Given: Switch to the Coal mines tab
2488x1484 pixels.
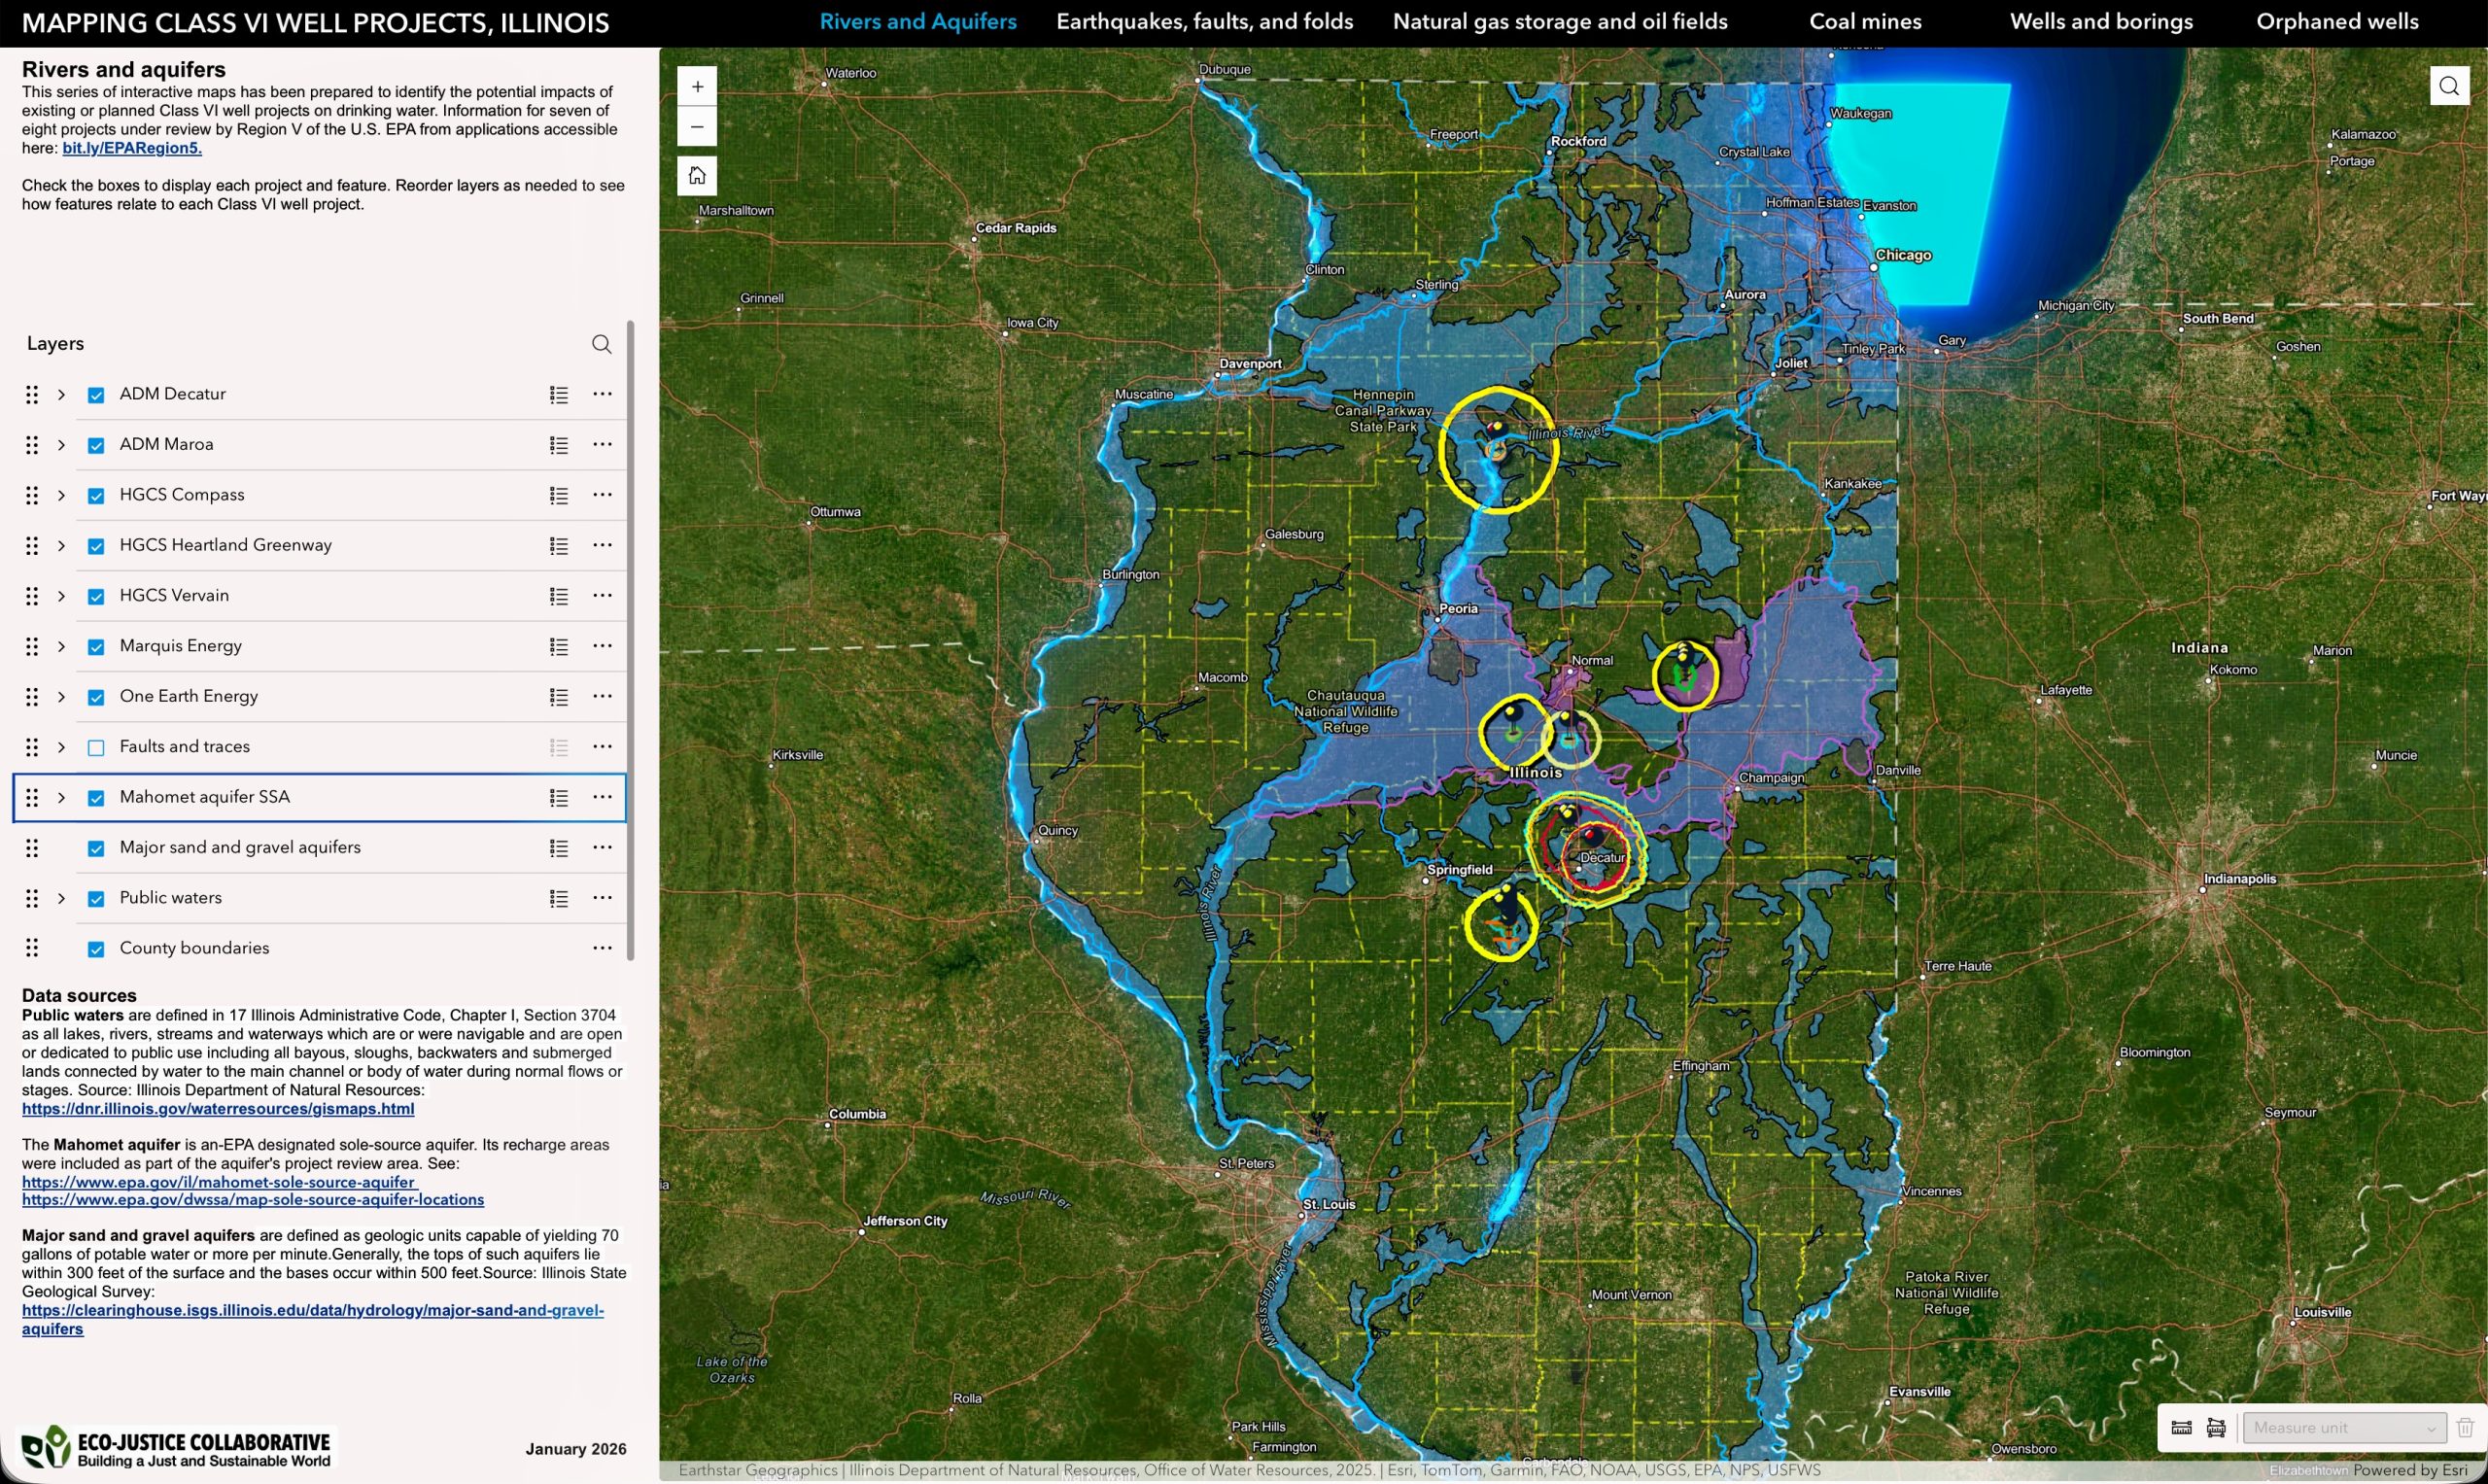Looking at the screenshot, I should (x=1864, y=21).
